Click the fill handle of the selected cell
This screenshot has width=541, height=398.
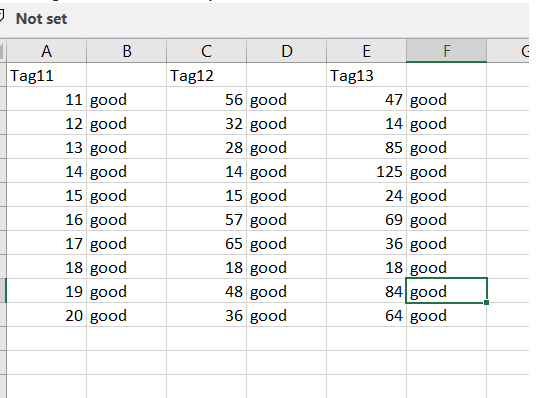[486, 302]
